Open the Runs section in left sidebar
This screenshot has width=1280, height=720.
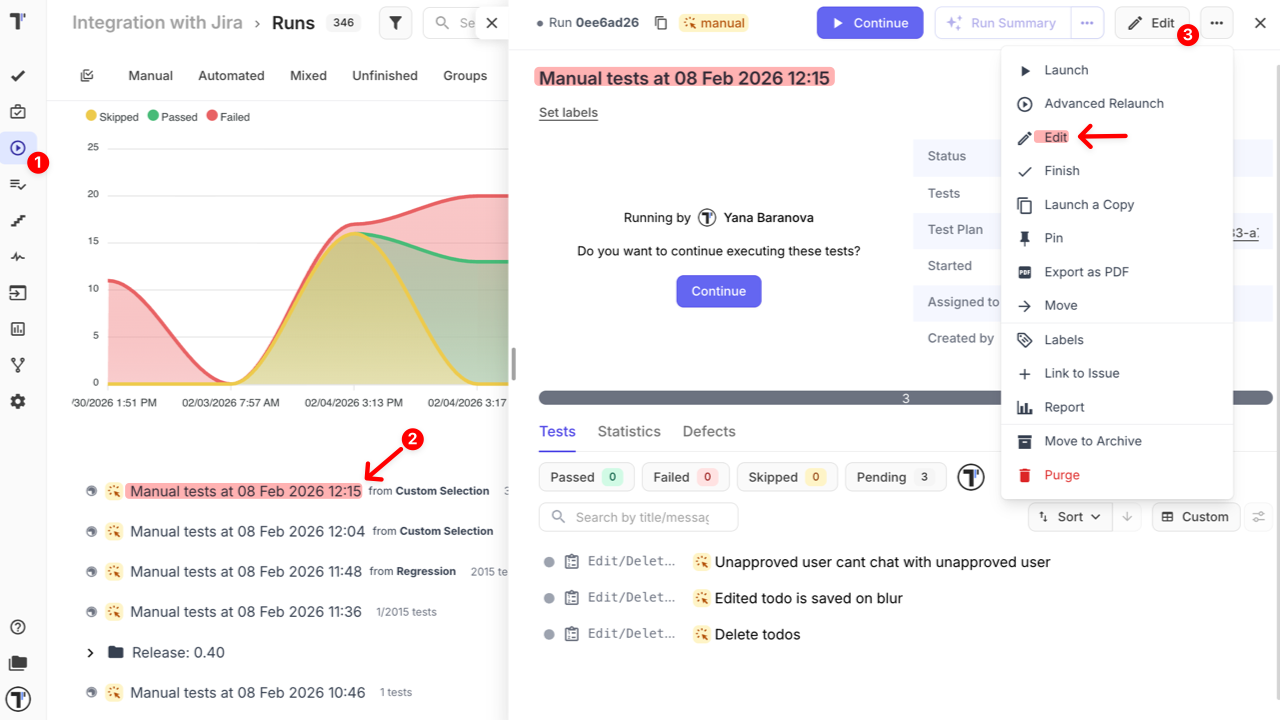point(18,148)
